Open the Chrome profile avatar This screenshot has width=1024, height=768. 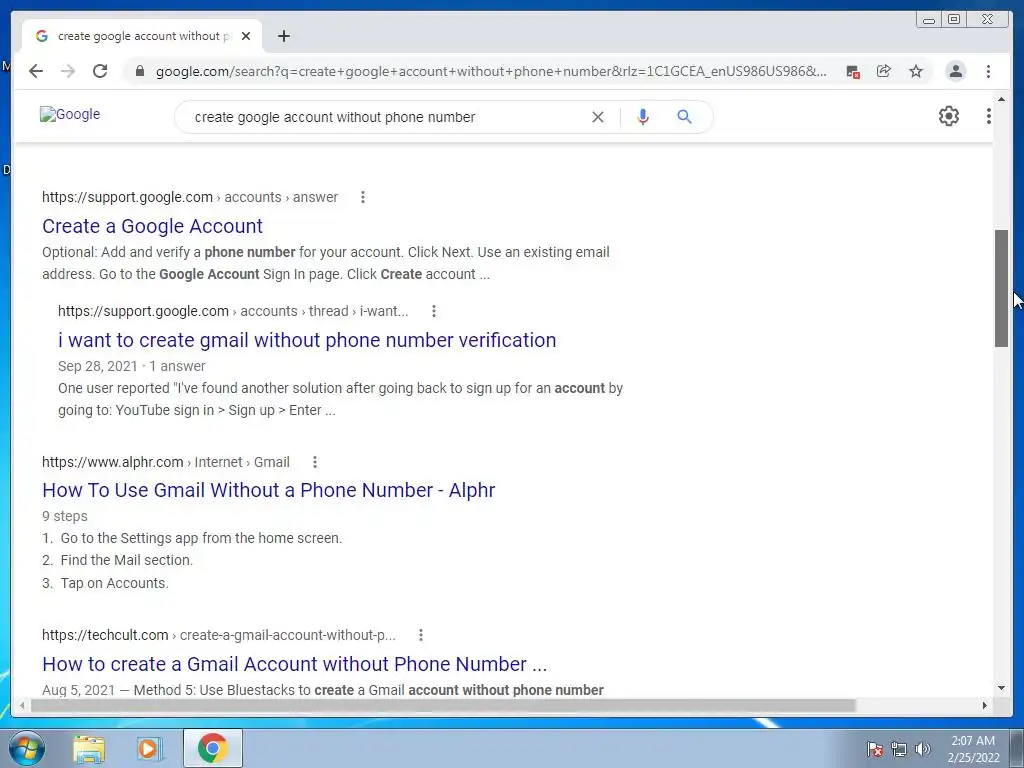click(955, 71)
